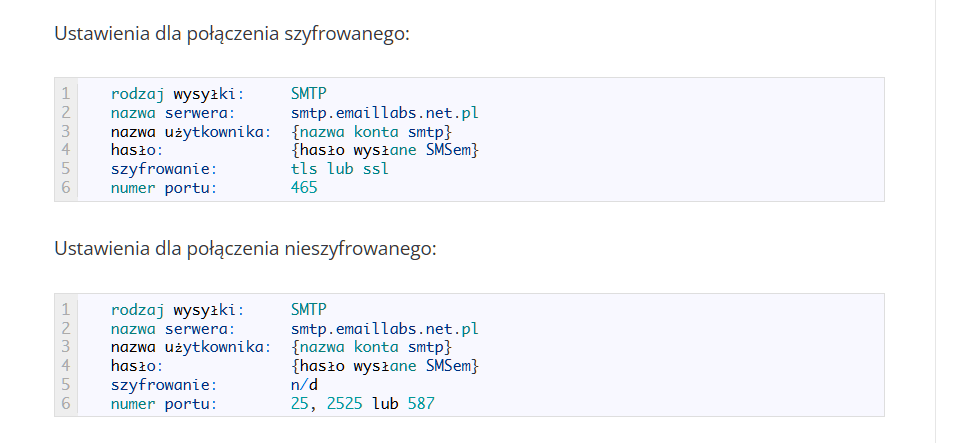978x443 pixels.
Task: Click the heading 'Ustawienia dla połączenia nieszyfrowanego'
Action: (245, 248)
